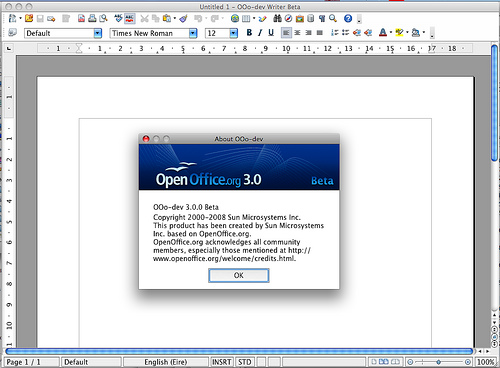
Task: Click the zoom slider handle
Action: 439,362
